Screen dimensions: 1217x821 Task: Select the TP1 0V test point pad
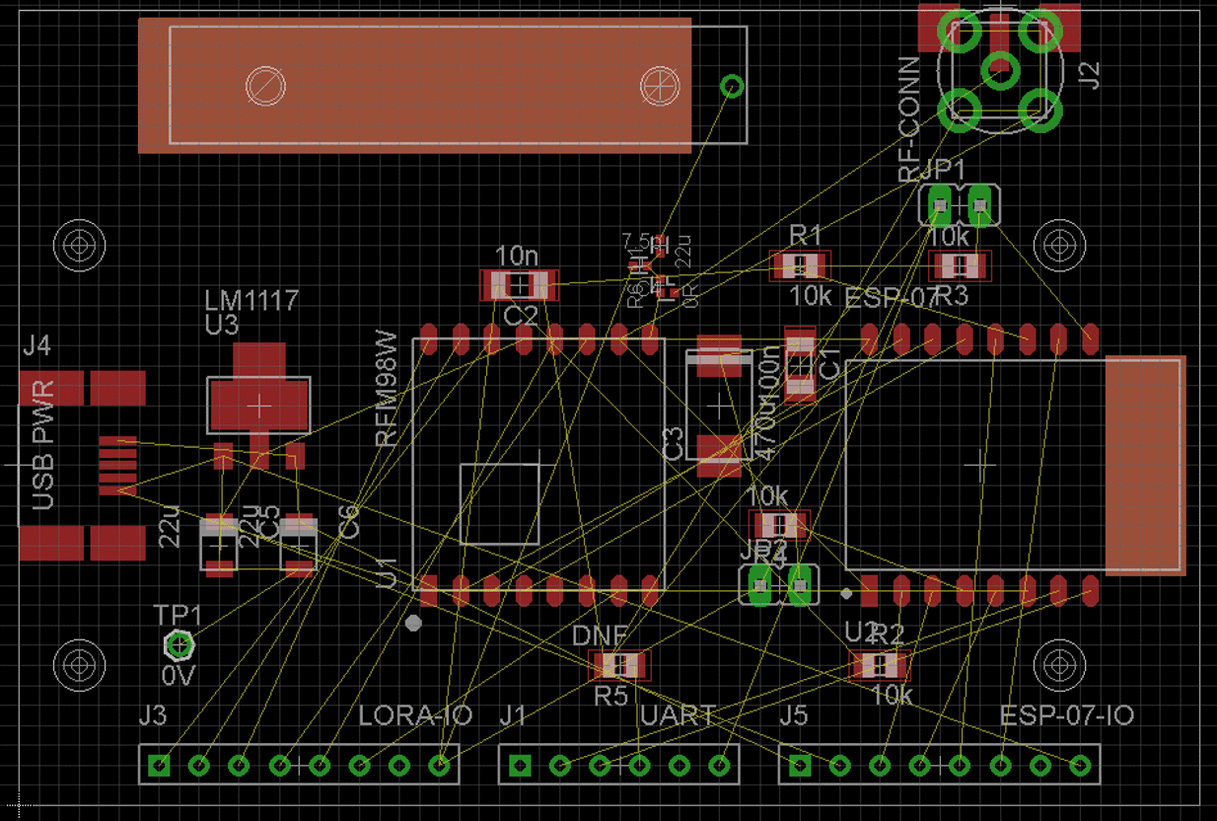pos(178,646)
